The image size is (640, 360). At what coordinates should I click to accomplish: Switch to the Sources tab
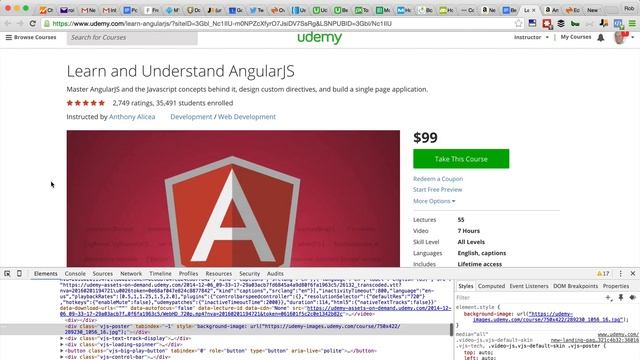click(x=102, y=273)
